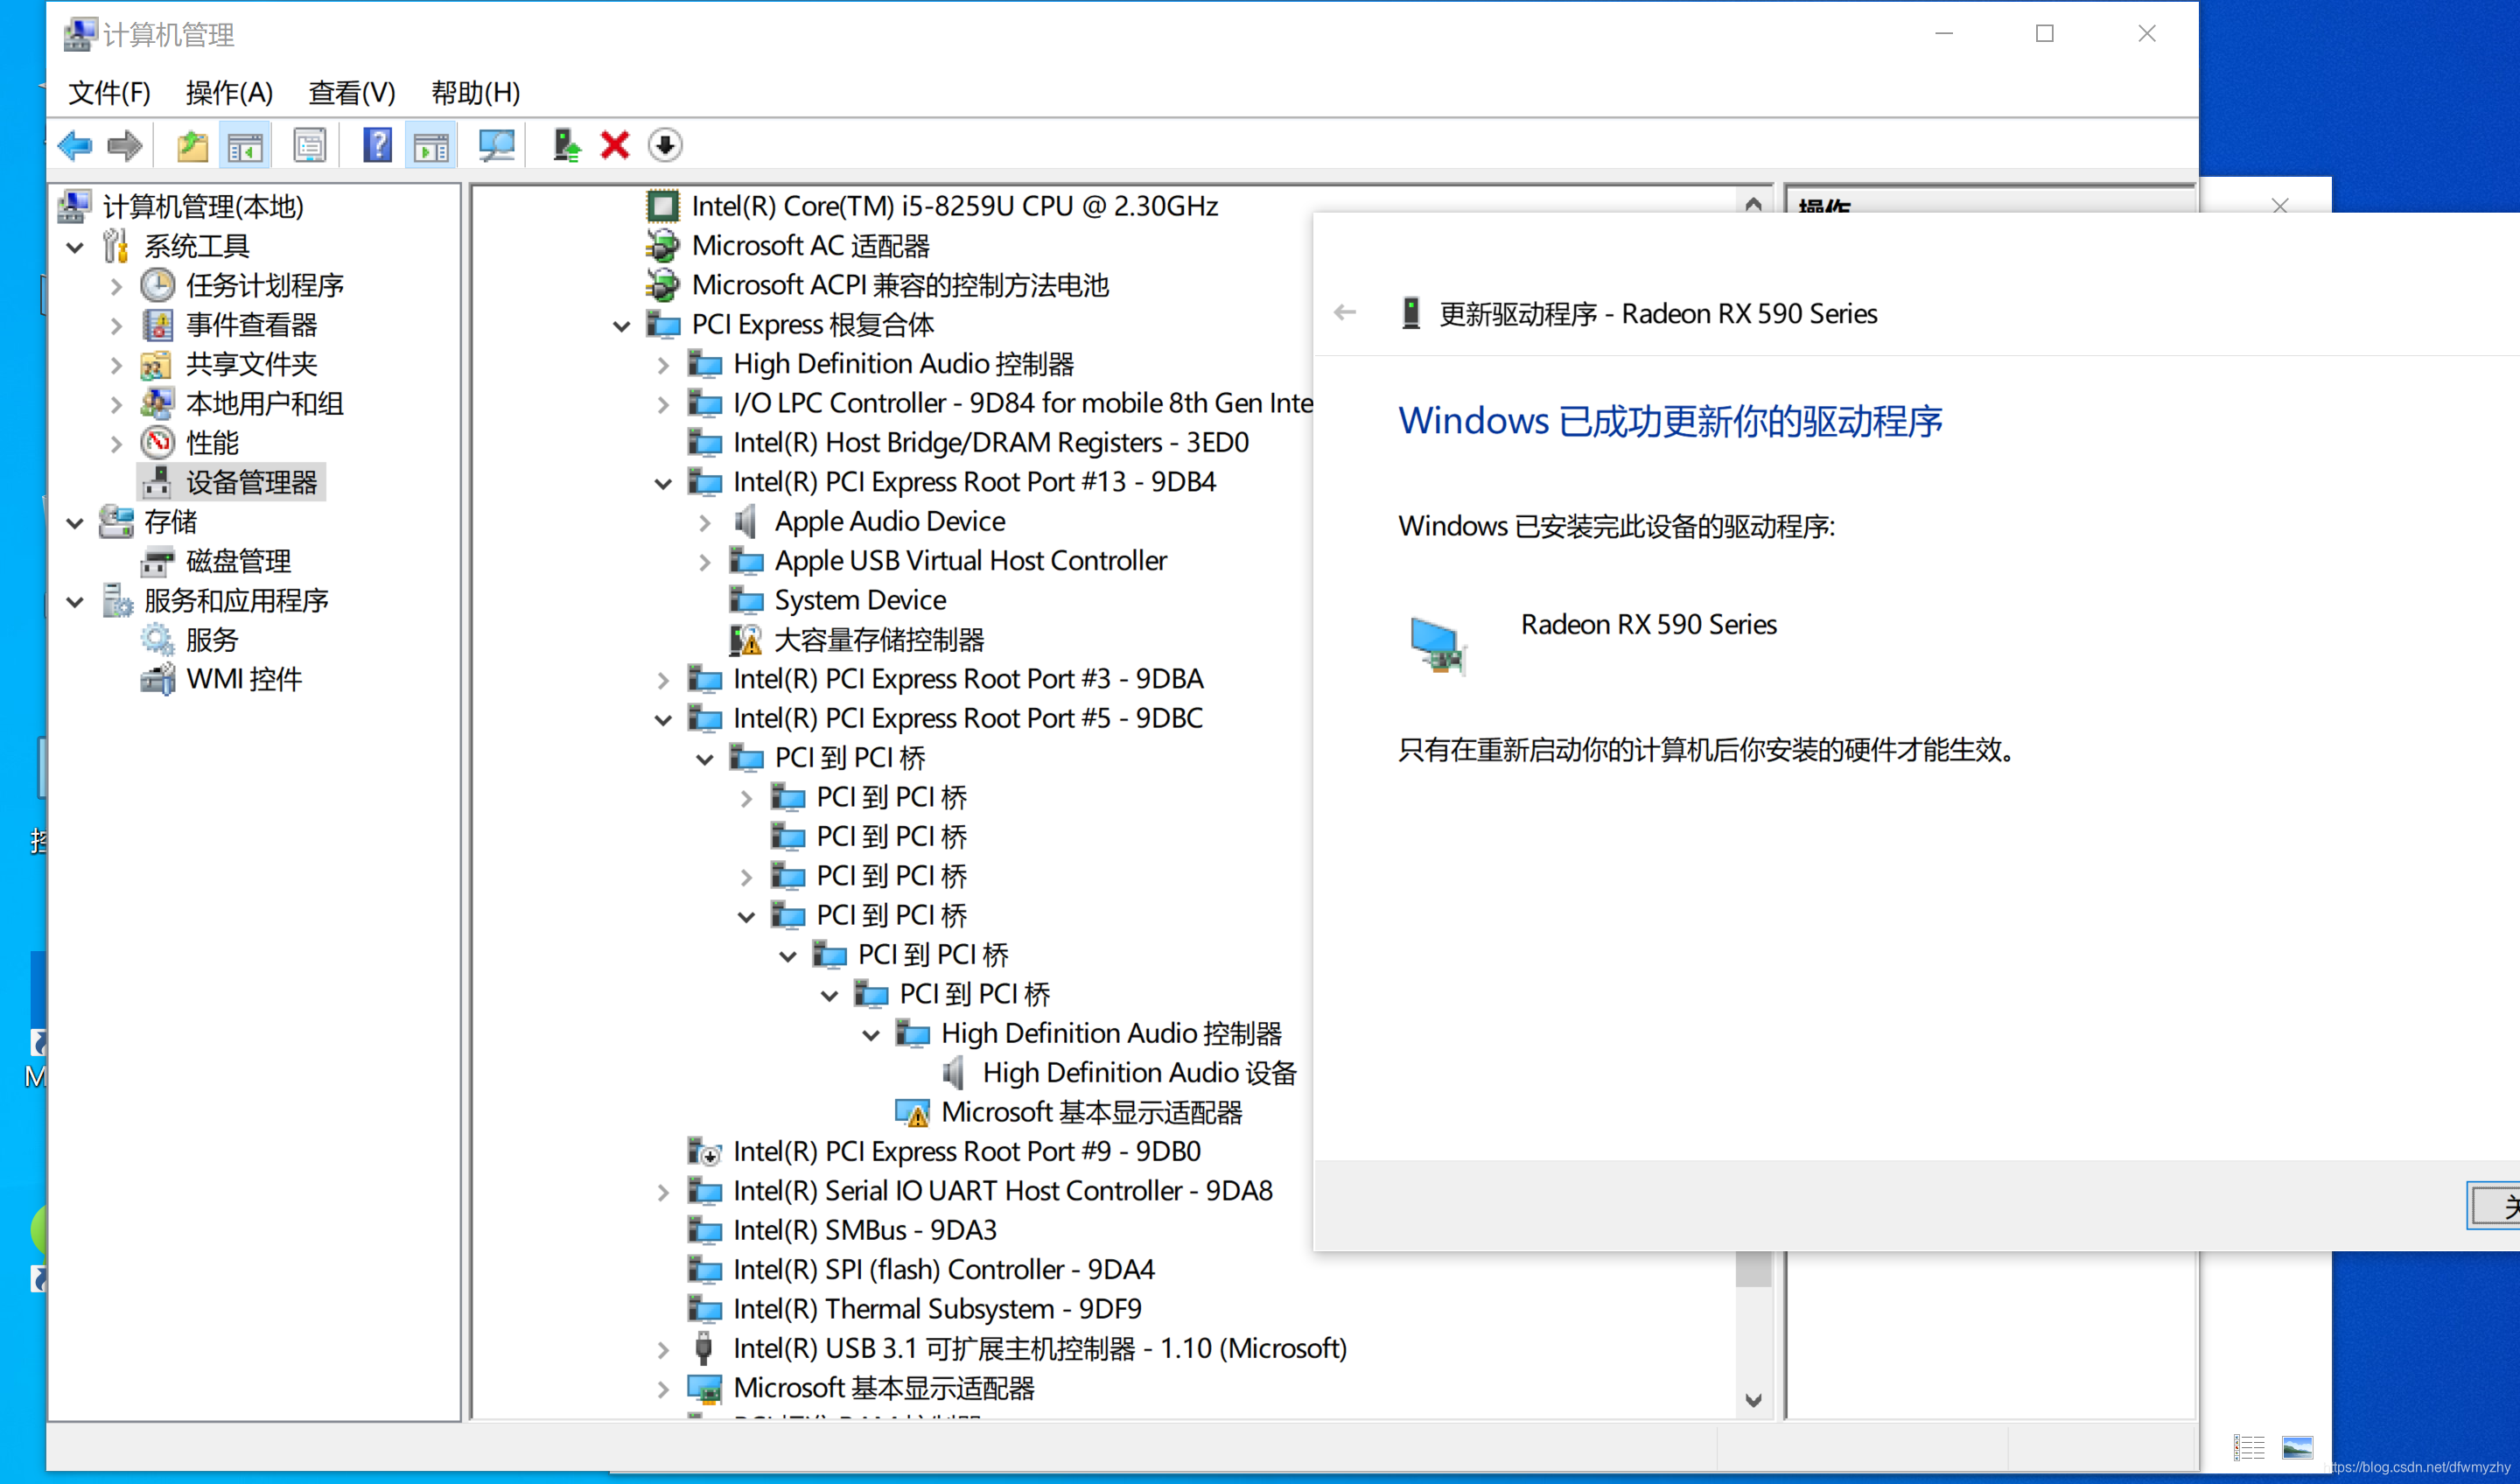
Task: Click the red X uninstall device icon
Action: [614, 146]
